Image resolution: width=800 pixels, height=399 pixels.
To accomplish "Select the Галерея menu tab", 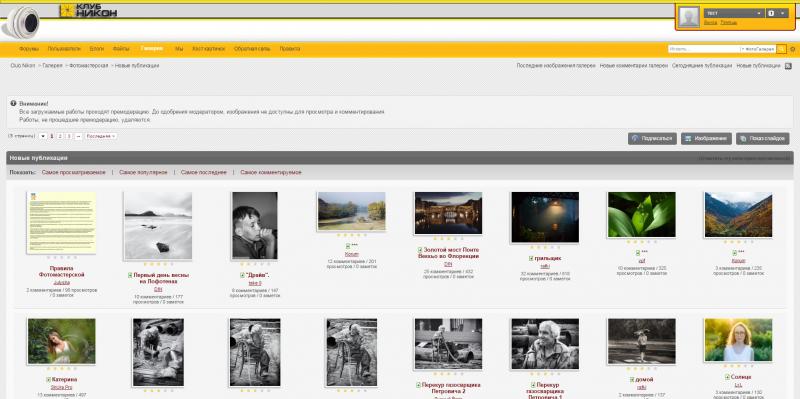I will point(152,48).
